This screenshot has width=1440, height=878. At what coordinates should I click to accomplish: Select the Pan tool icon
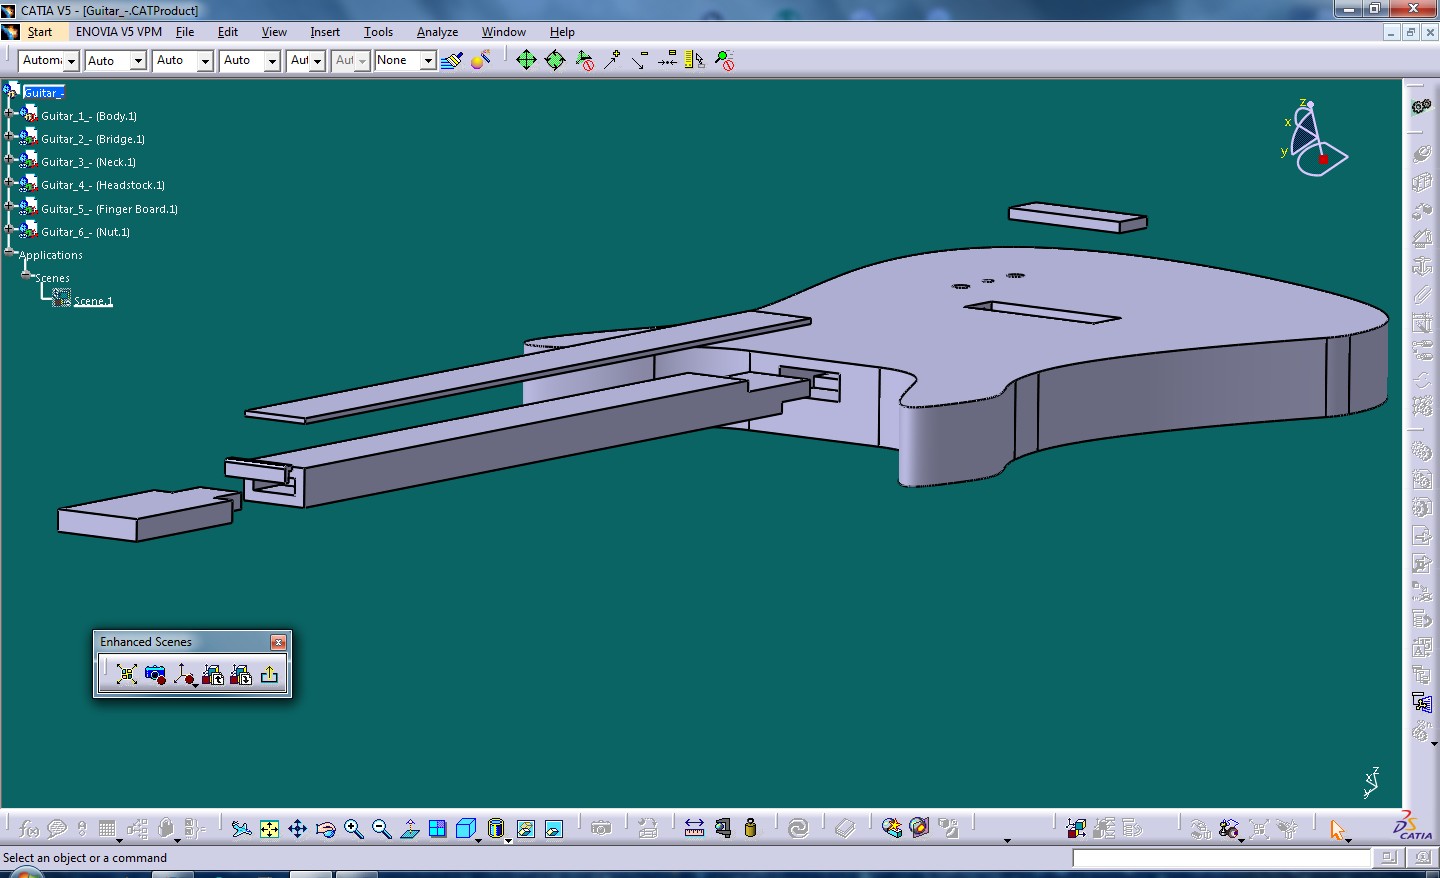297,829
